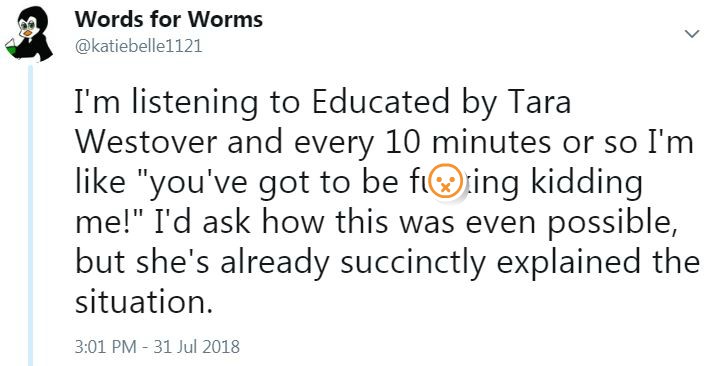Click the word succinctly in the tweet
The image size is (726, 366).
pos(413,263)
